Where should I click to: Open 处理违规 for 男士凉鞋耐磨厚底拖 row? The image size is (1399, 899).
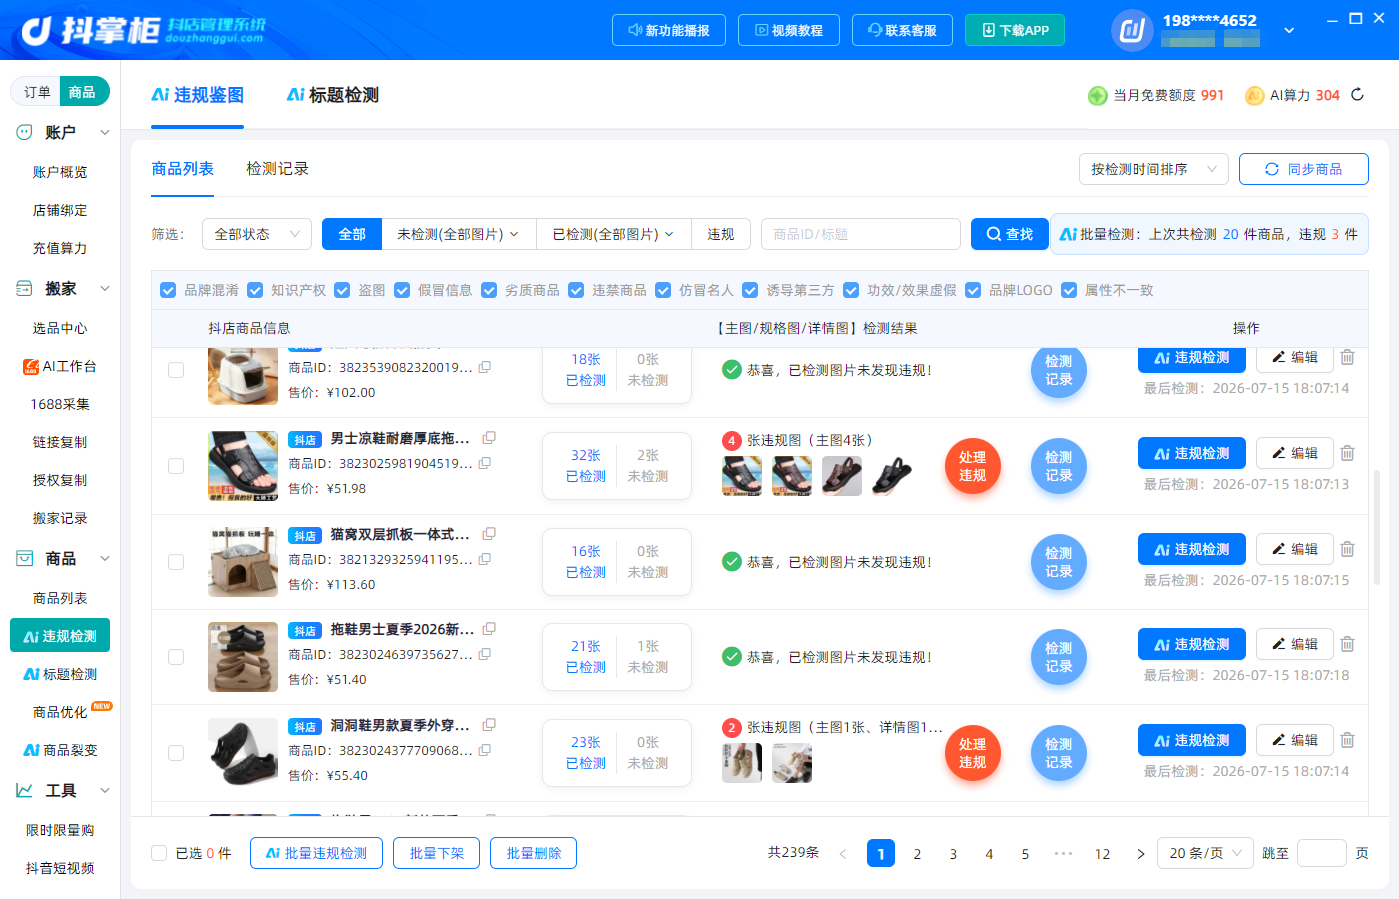(973, 466)
